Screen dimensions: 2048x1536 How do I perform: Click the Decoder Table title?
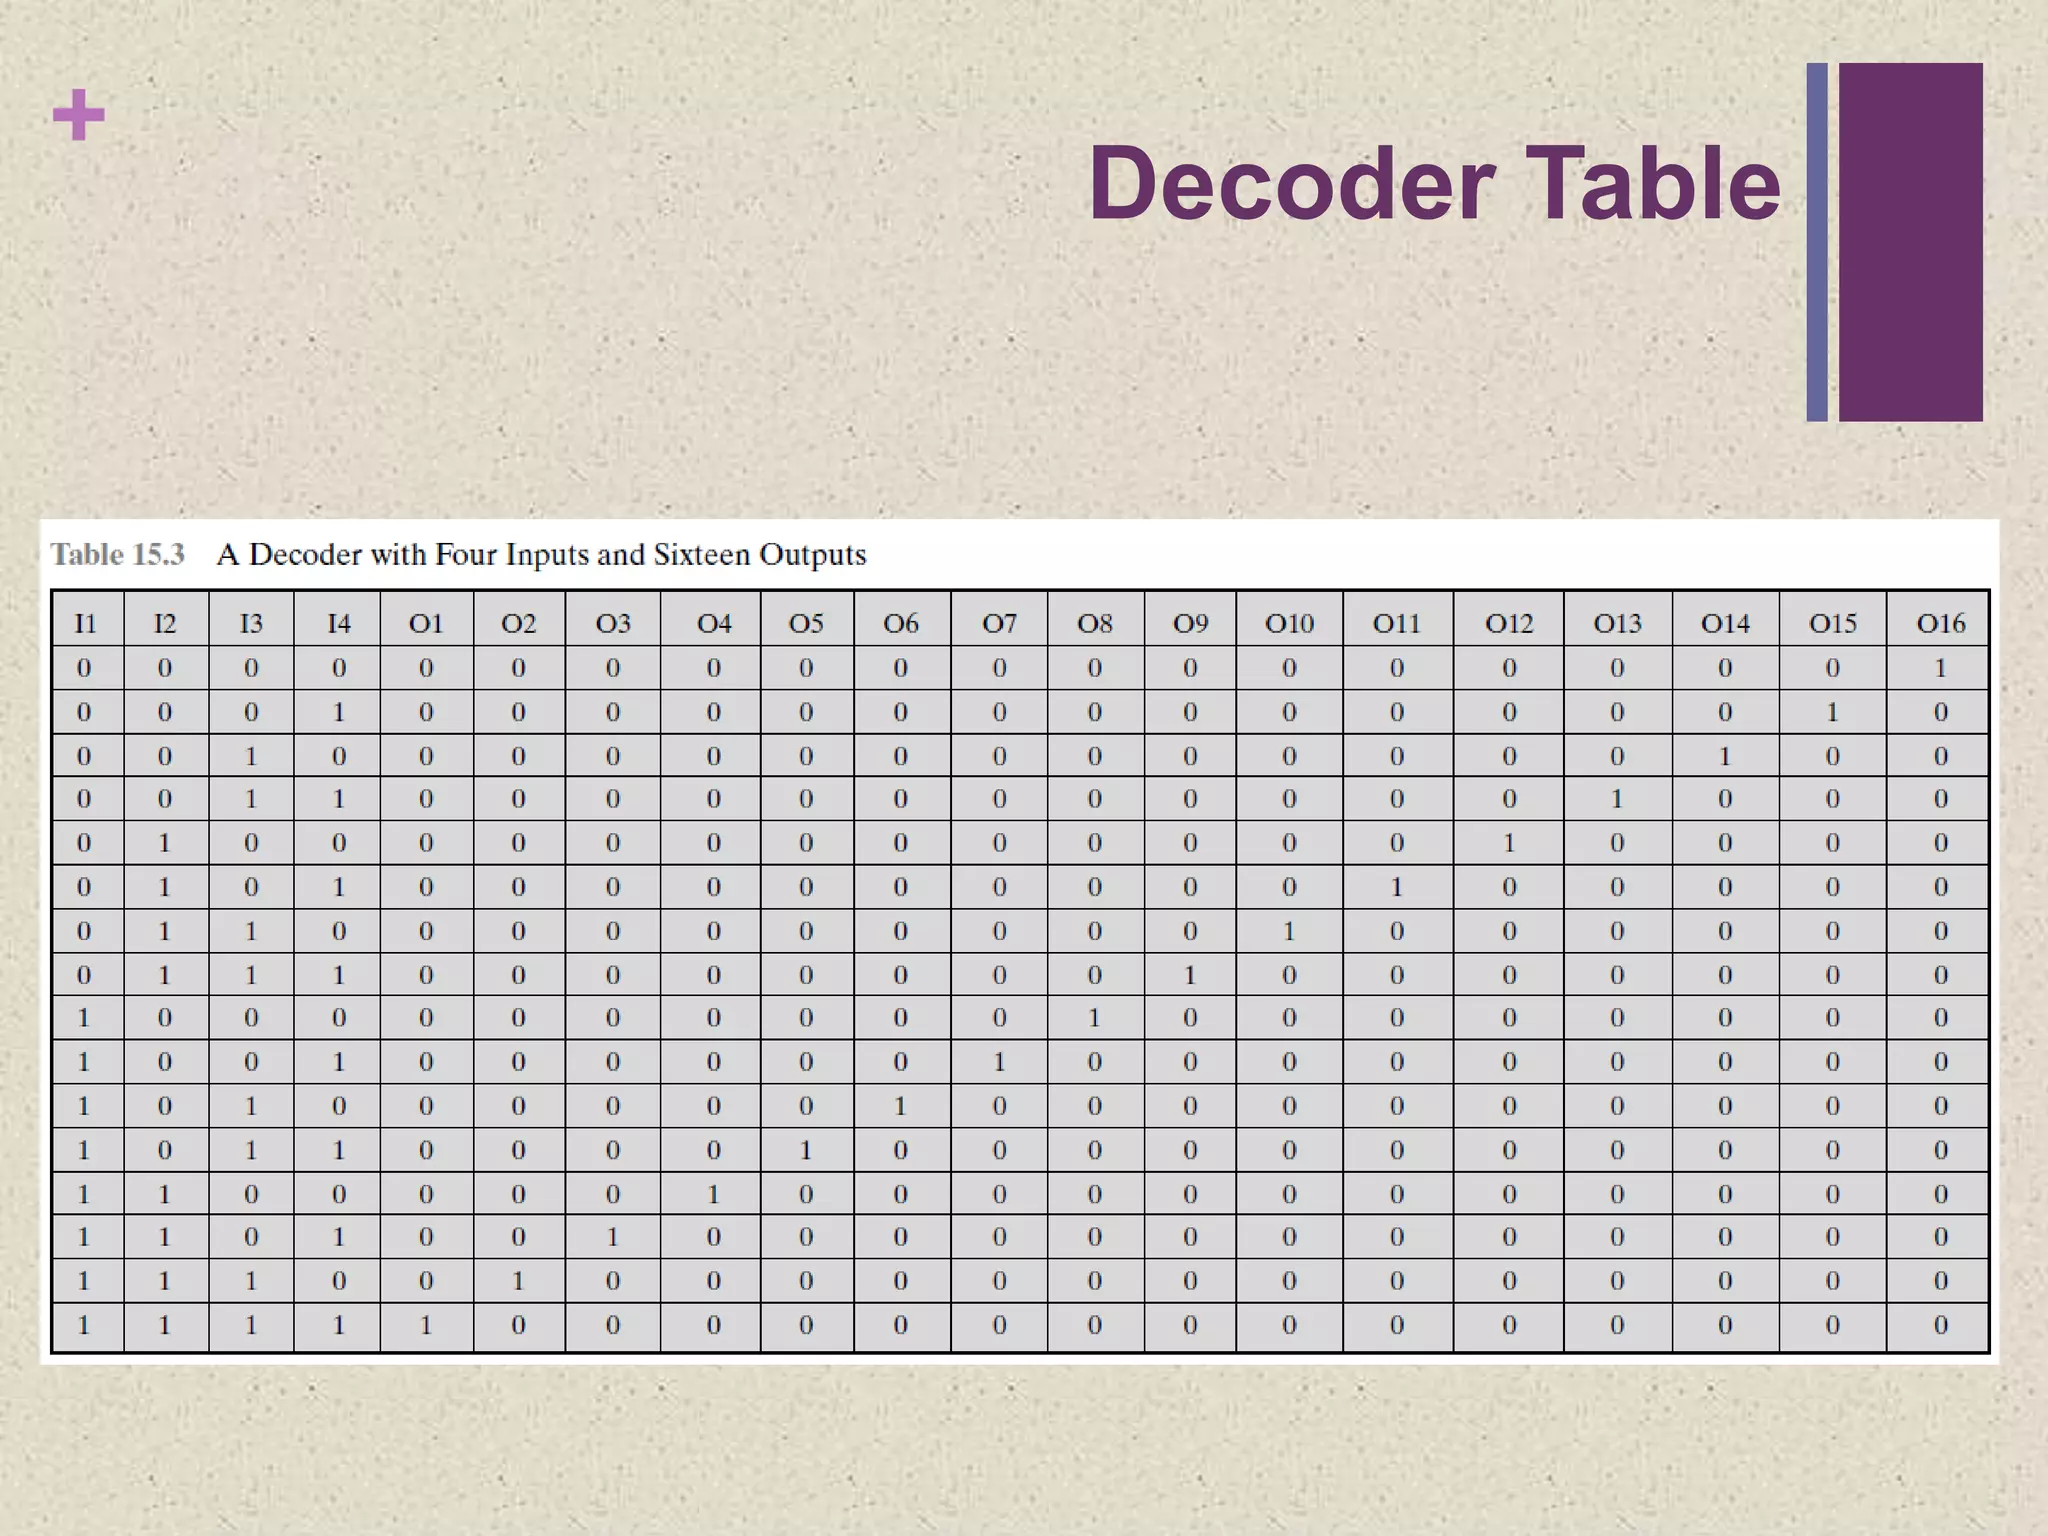tap(1434, 184)
